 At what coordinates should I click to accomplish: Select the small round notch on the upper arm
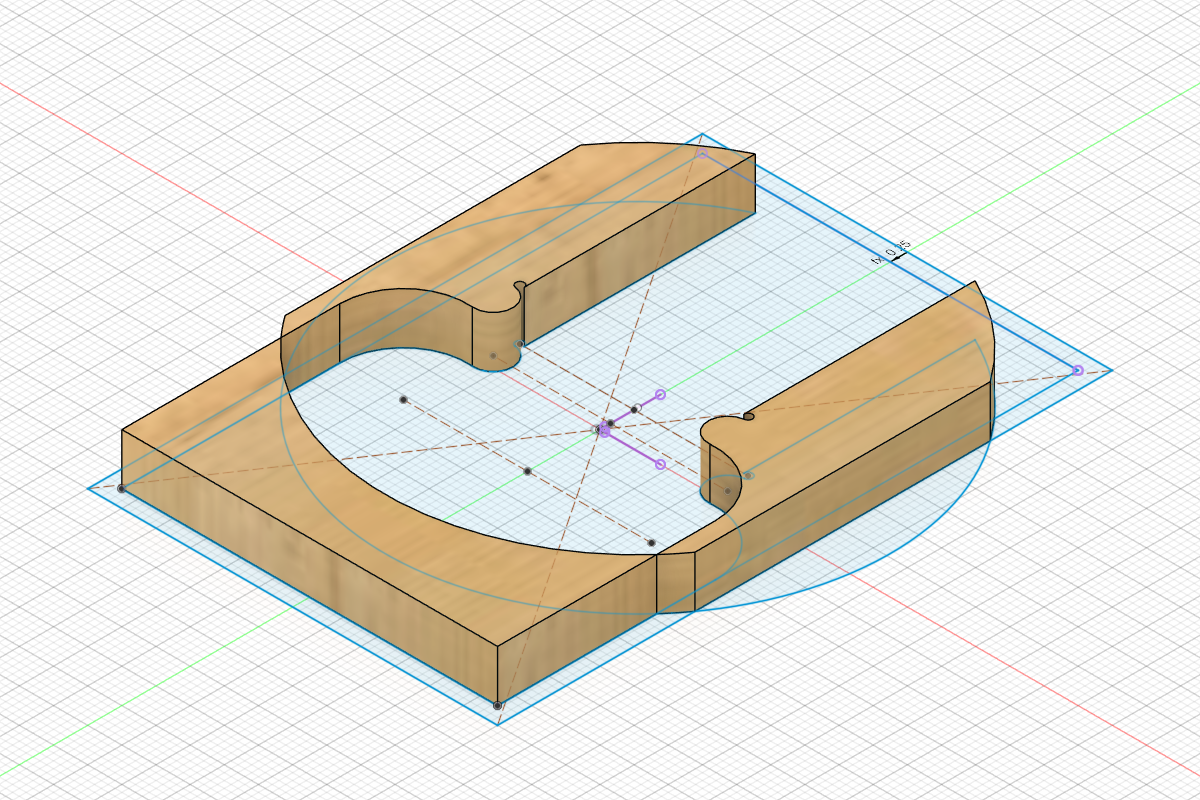pyautogui.click(x=519, y=288)
